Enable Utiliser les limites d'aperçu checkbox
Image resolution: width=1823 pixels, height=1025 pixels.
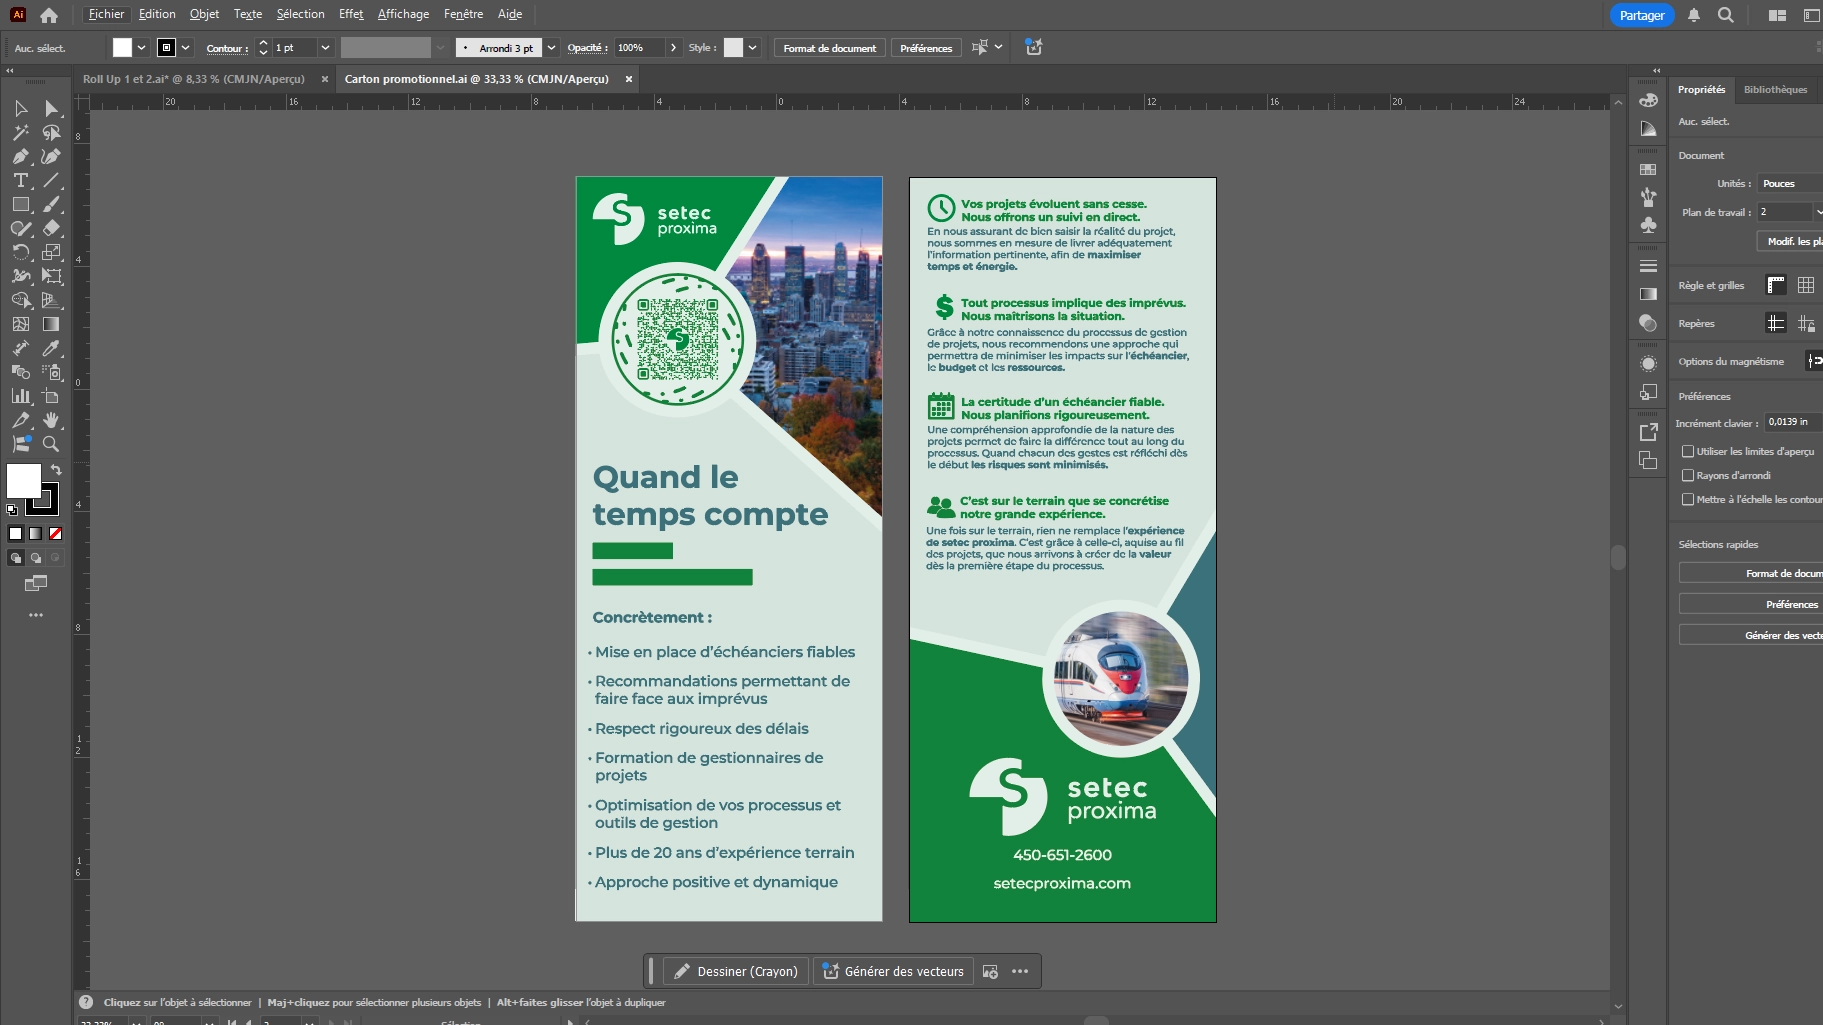[x=1688, y=452]
